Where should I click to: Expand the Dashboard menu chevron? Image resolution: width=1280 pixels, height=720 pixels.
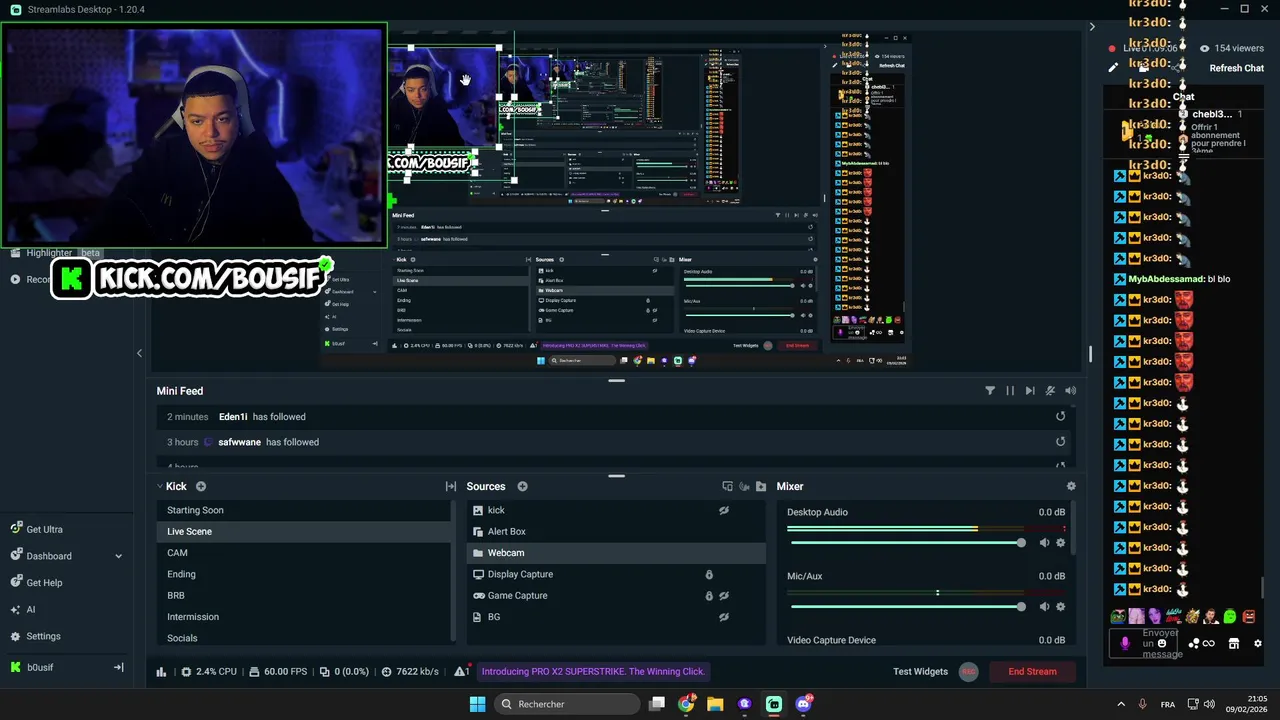[119, 556]
